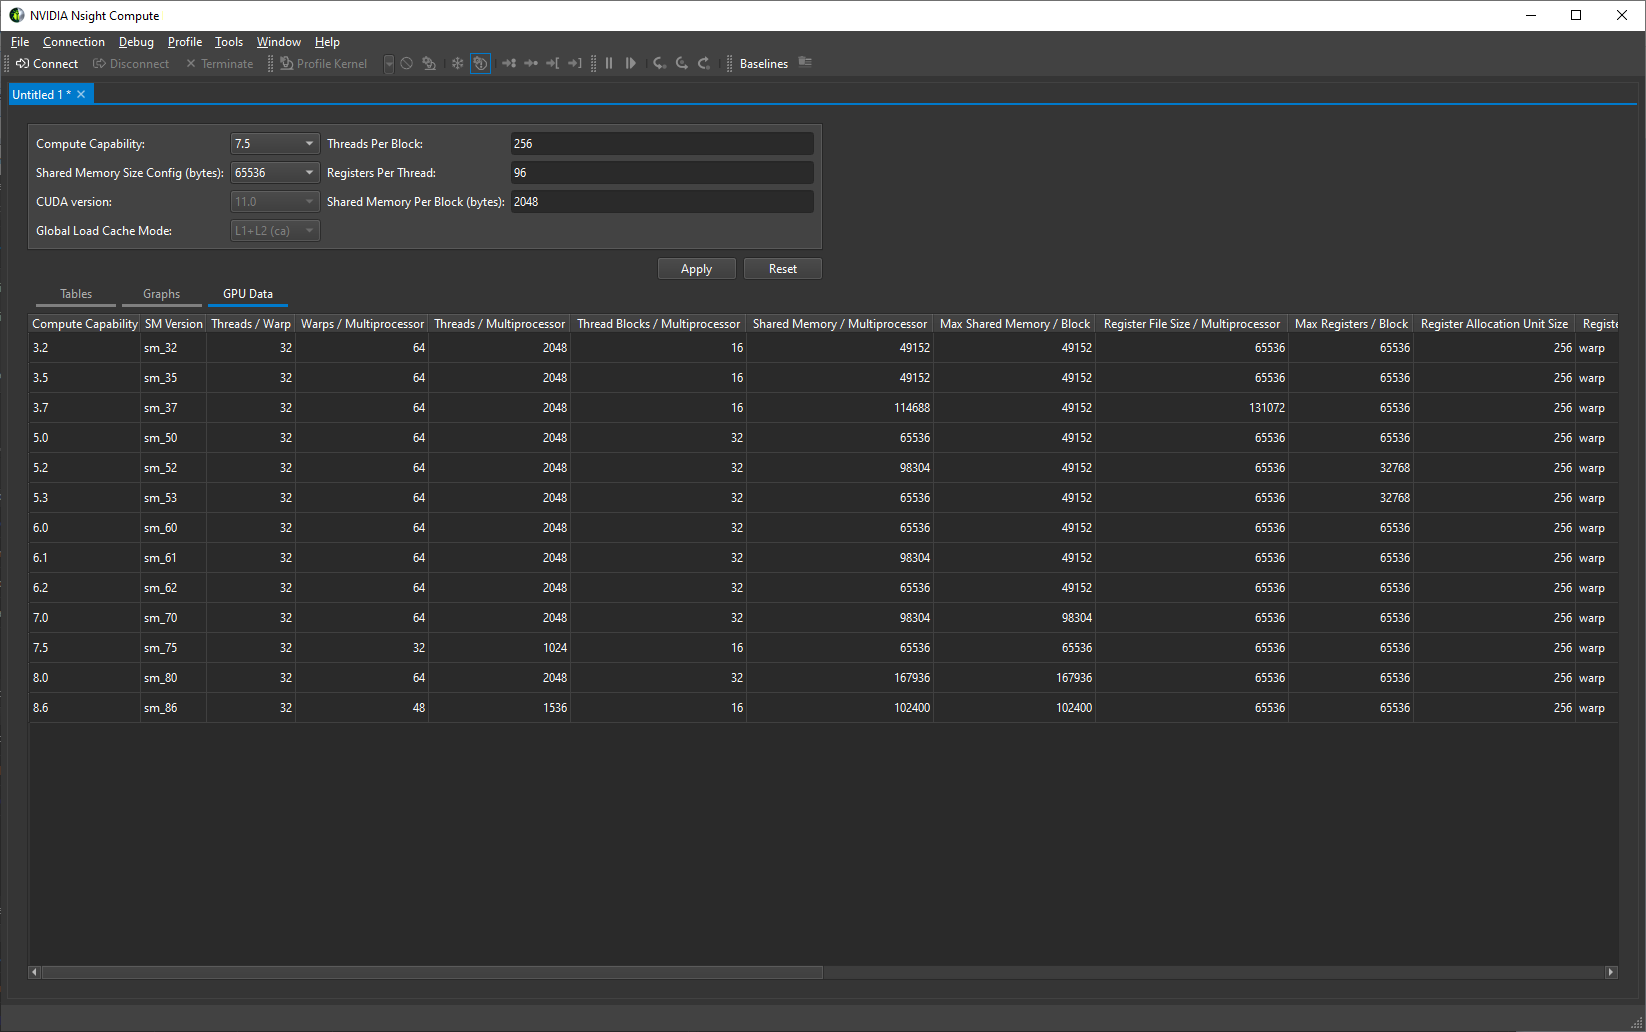Toggle the highlighted auto-profile icon
1646x1032 pixels.
click(480, 63)
